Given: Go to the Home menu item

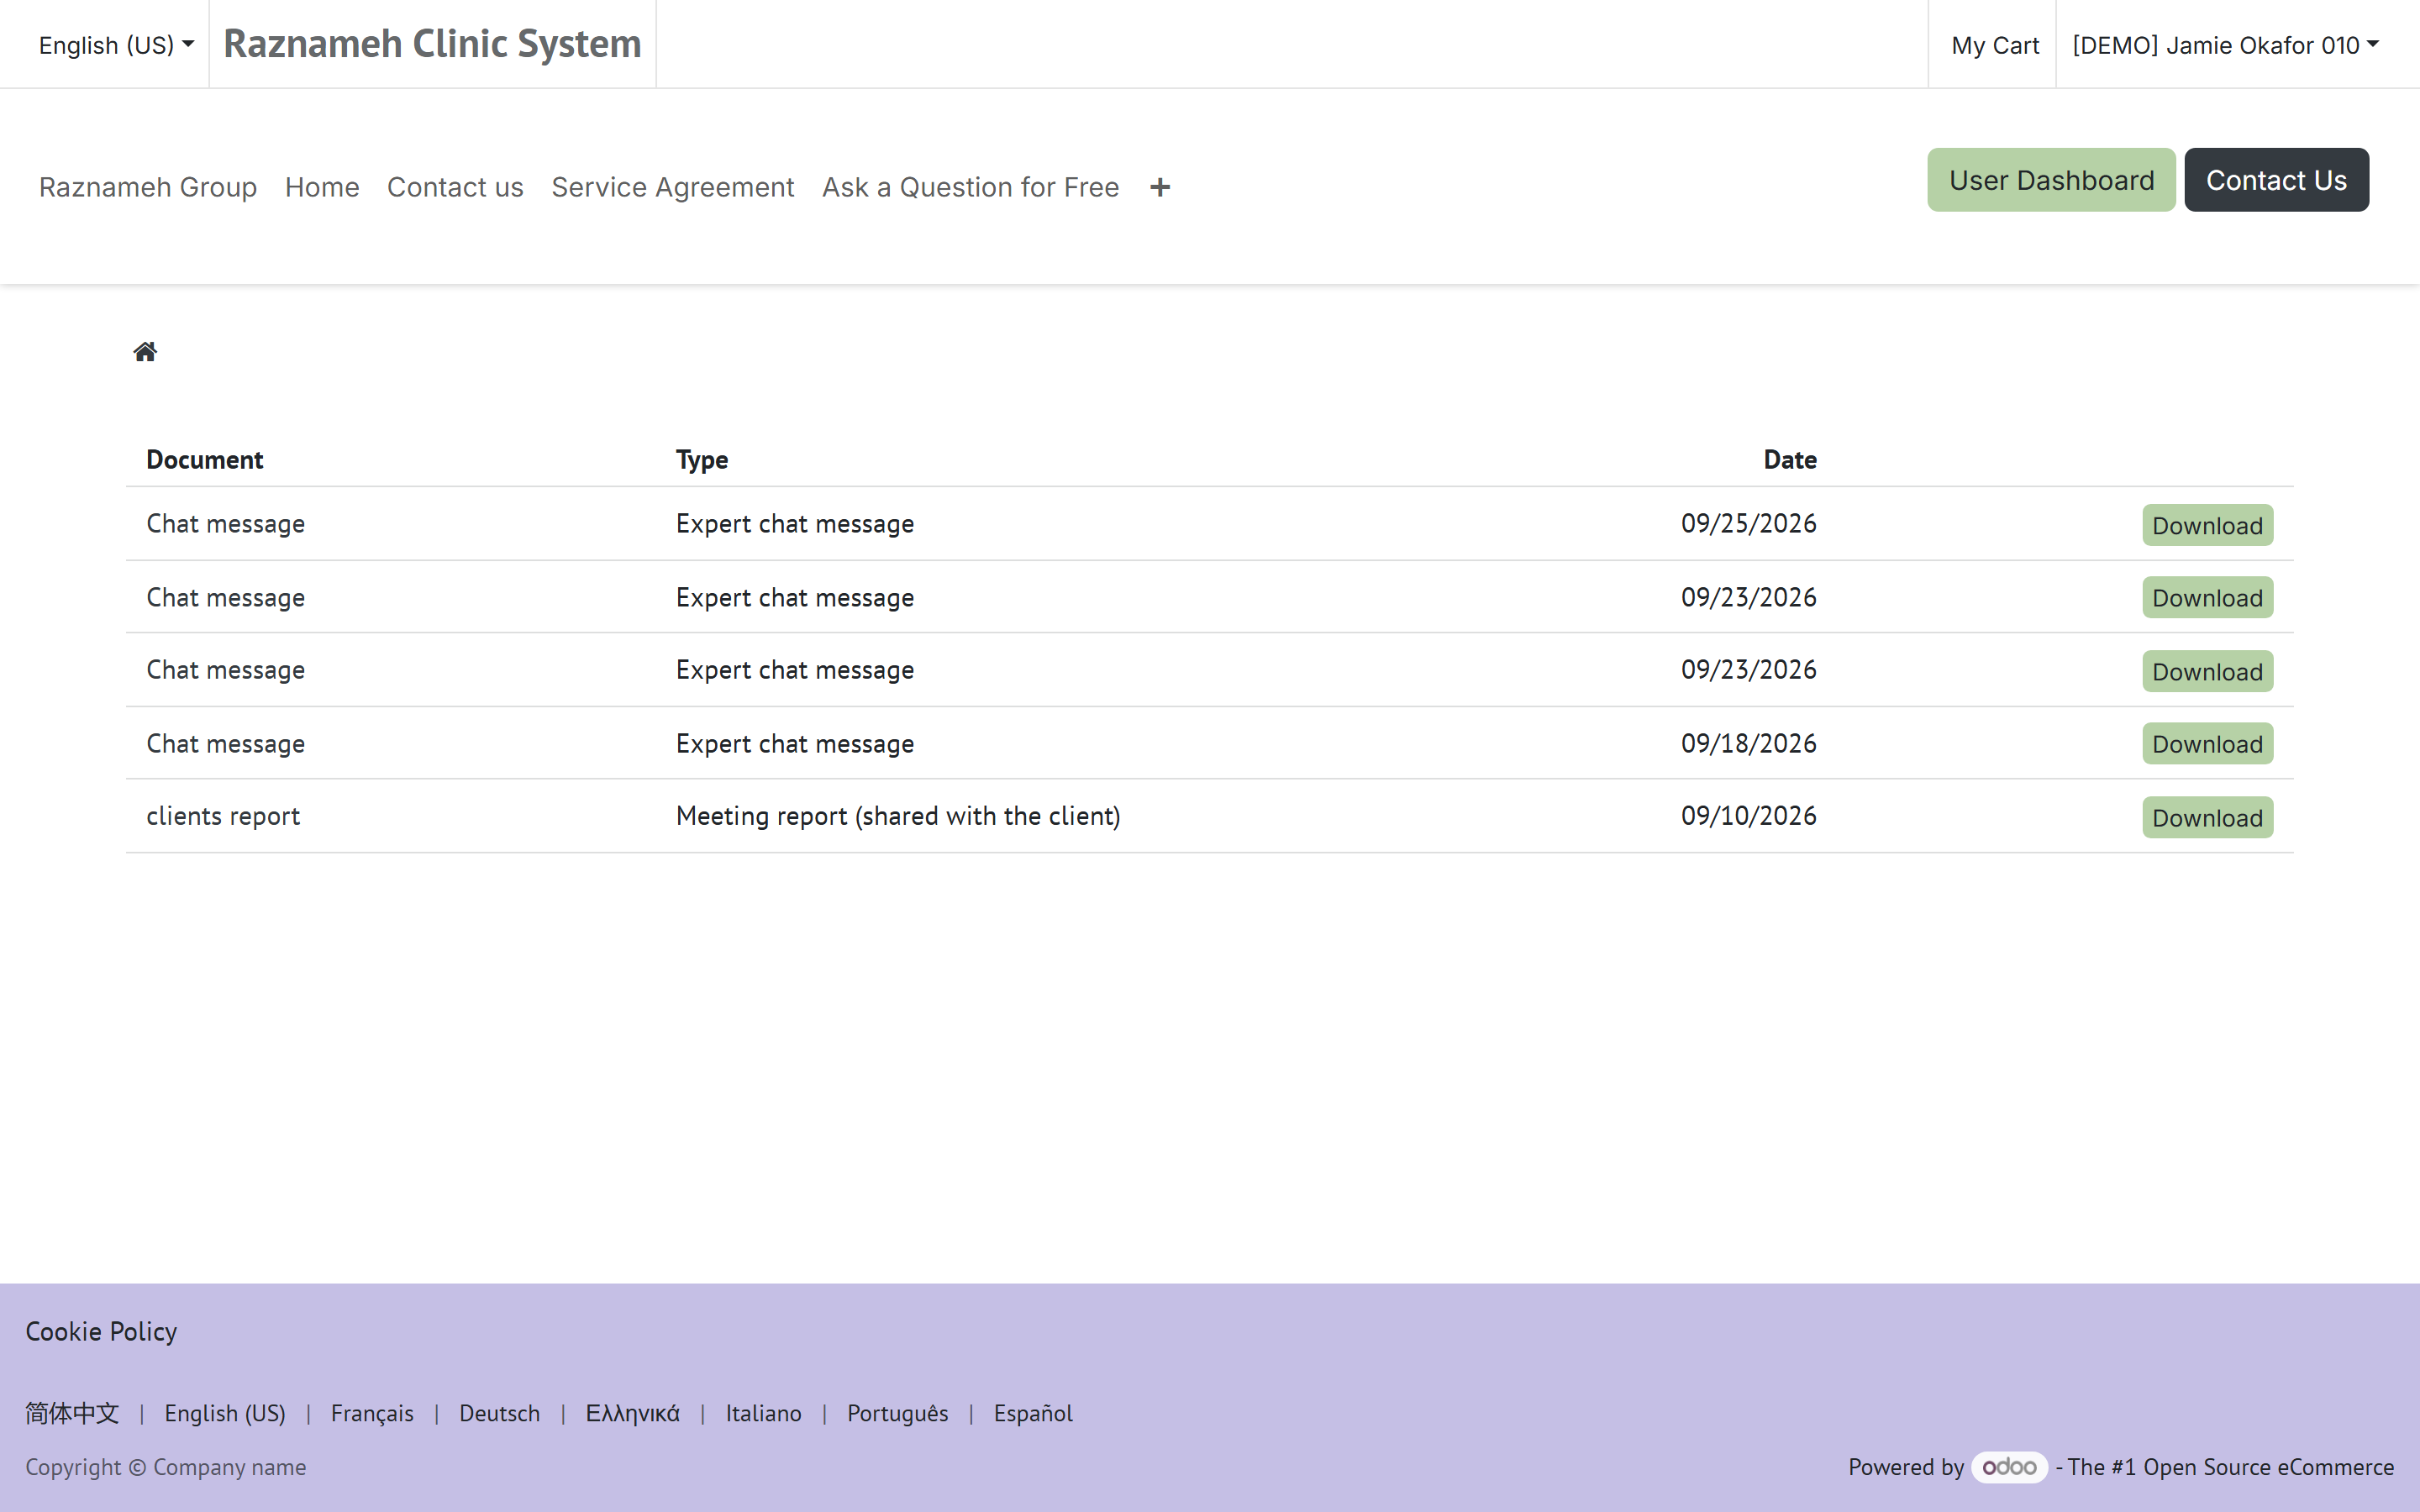Looking at the screenshot, I should (322, 187).
